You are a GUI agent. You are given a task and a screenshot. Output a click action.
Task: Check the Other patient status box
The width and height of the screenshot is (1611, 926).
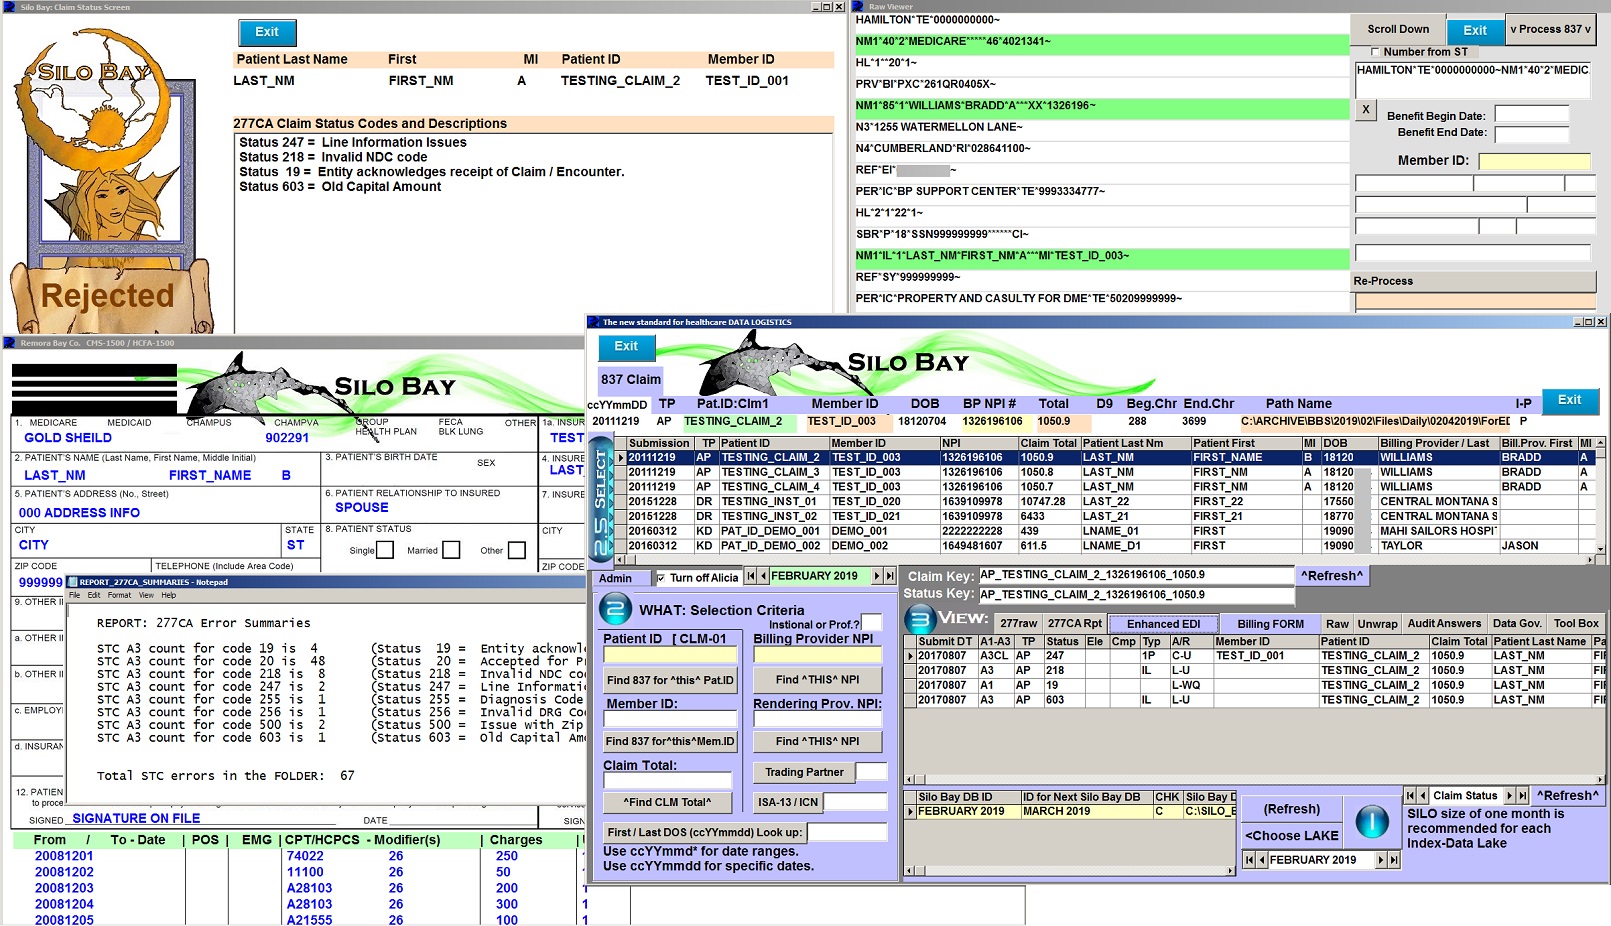tap(516, 550)
